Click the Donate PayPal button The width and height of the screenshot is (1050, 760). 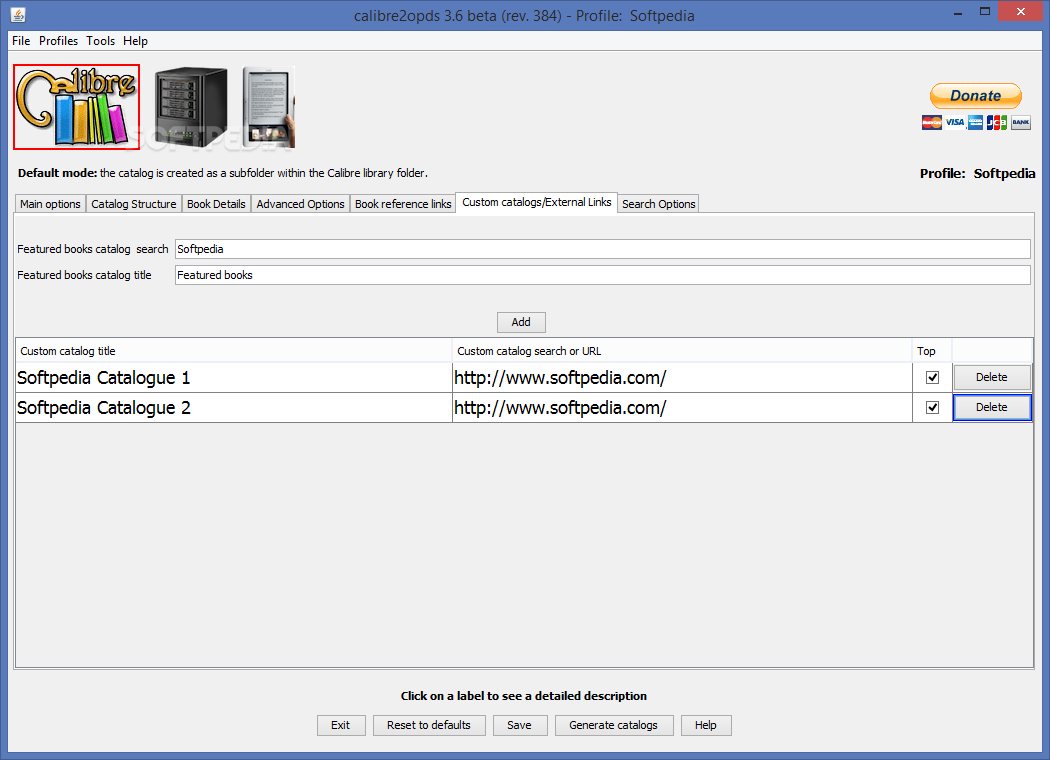[x=976, y=96]
